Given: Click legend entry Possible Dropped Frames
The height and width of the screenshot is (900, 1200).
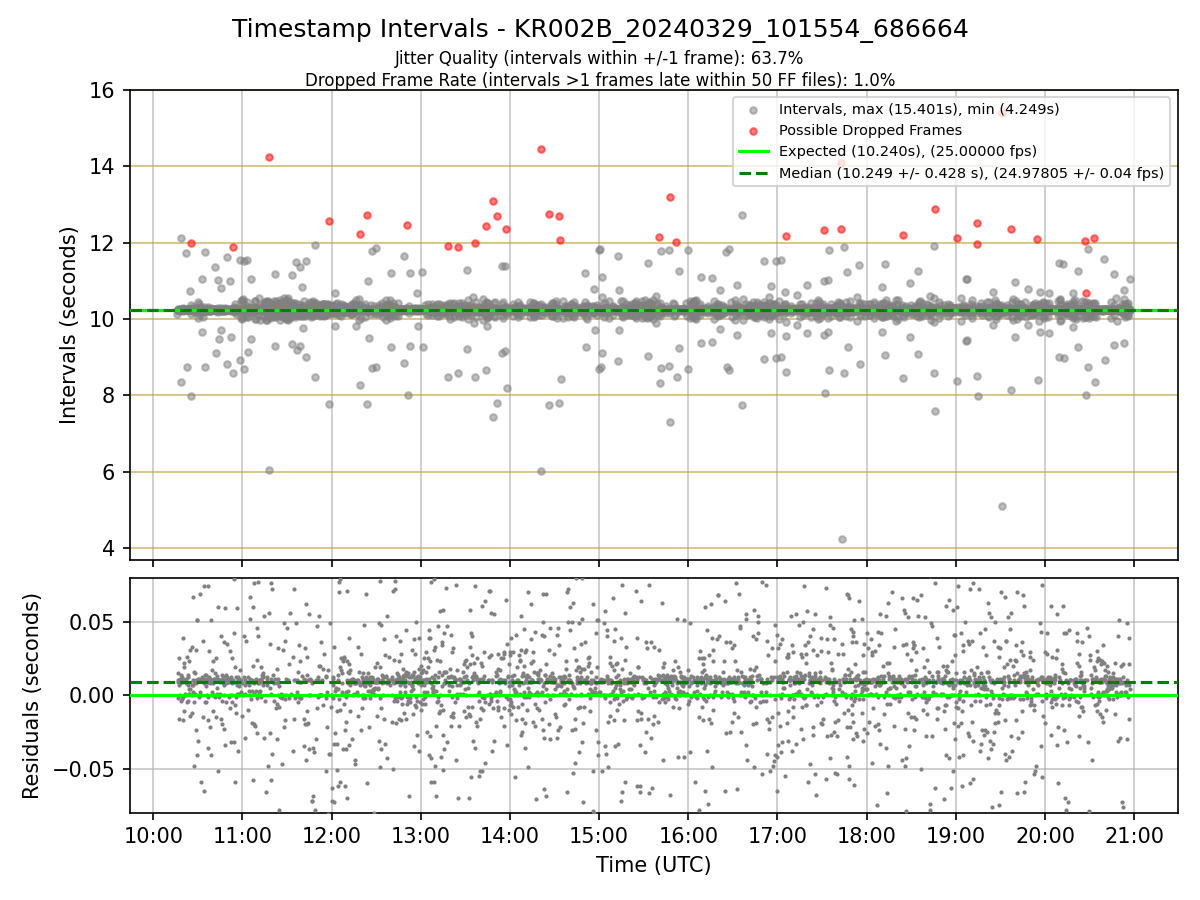Looking at the screenshot, I should click(x=870, y=130).
